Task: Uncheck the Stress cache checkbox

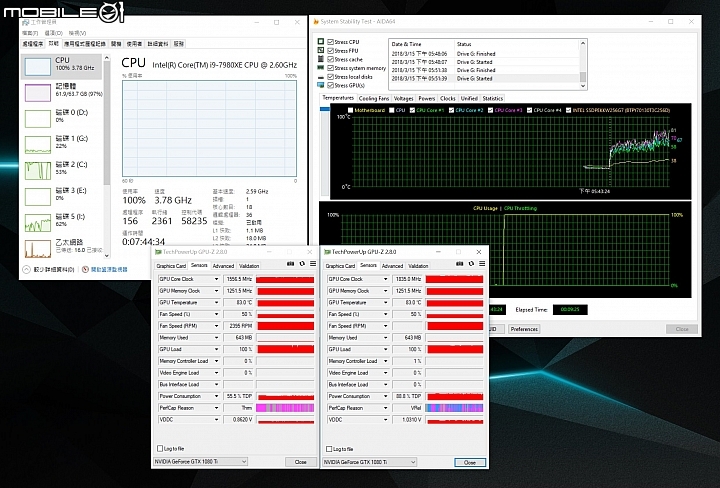Action: tap(330, 59)
